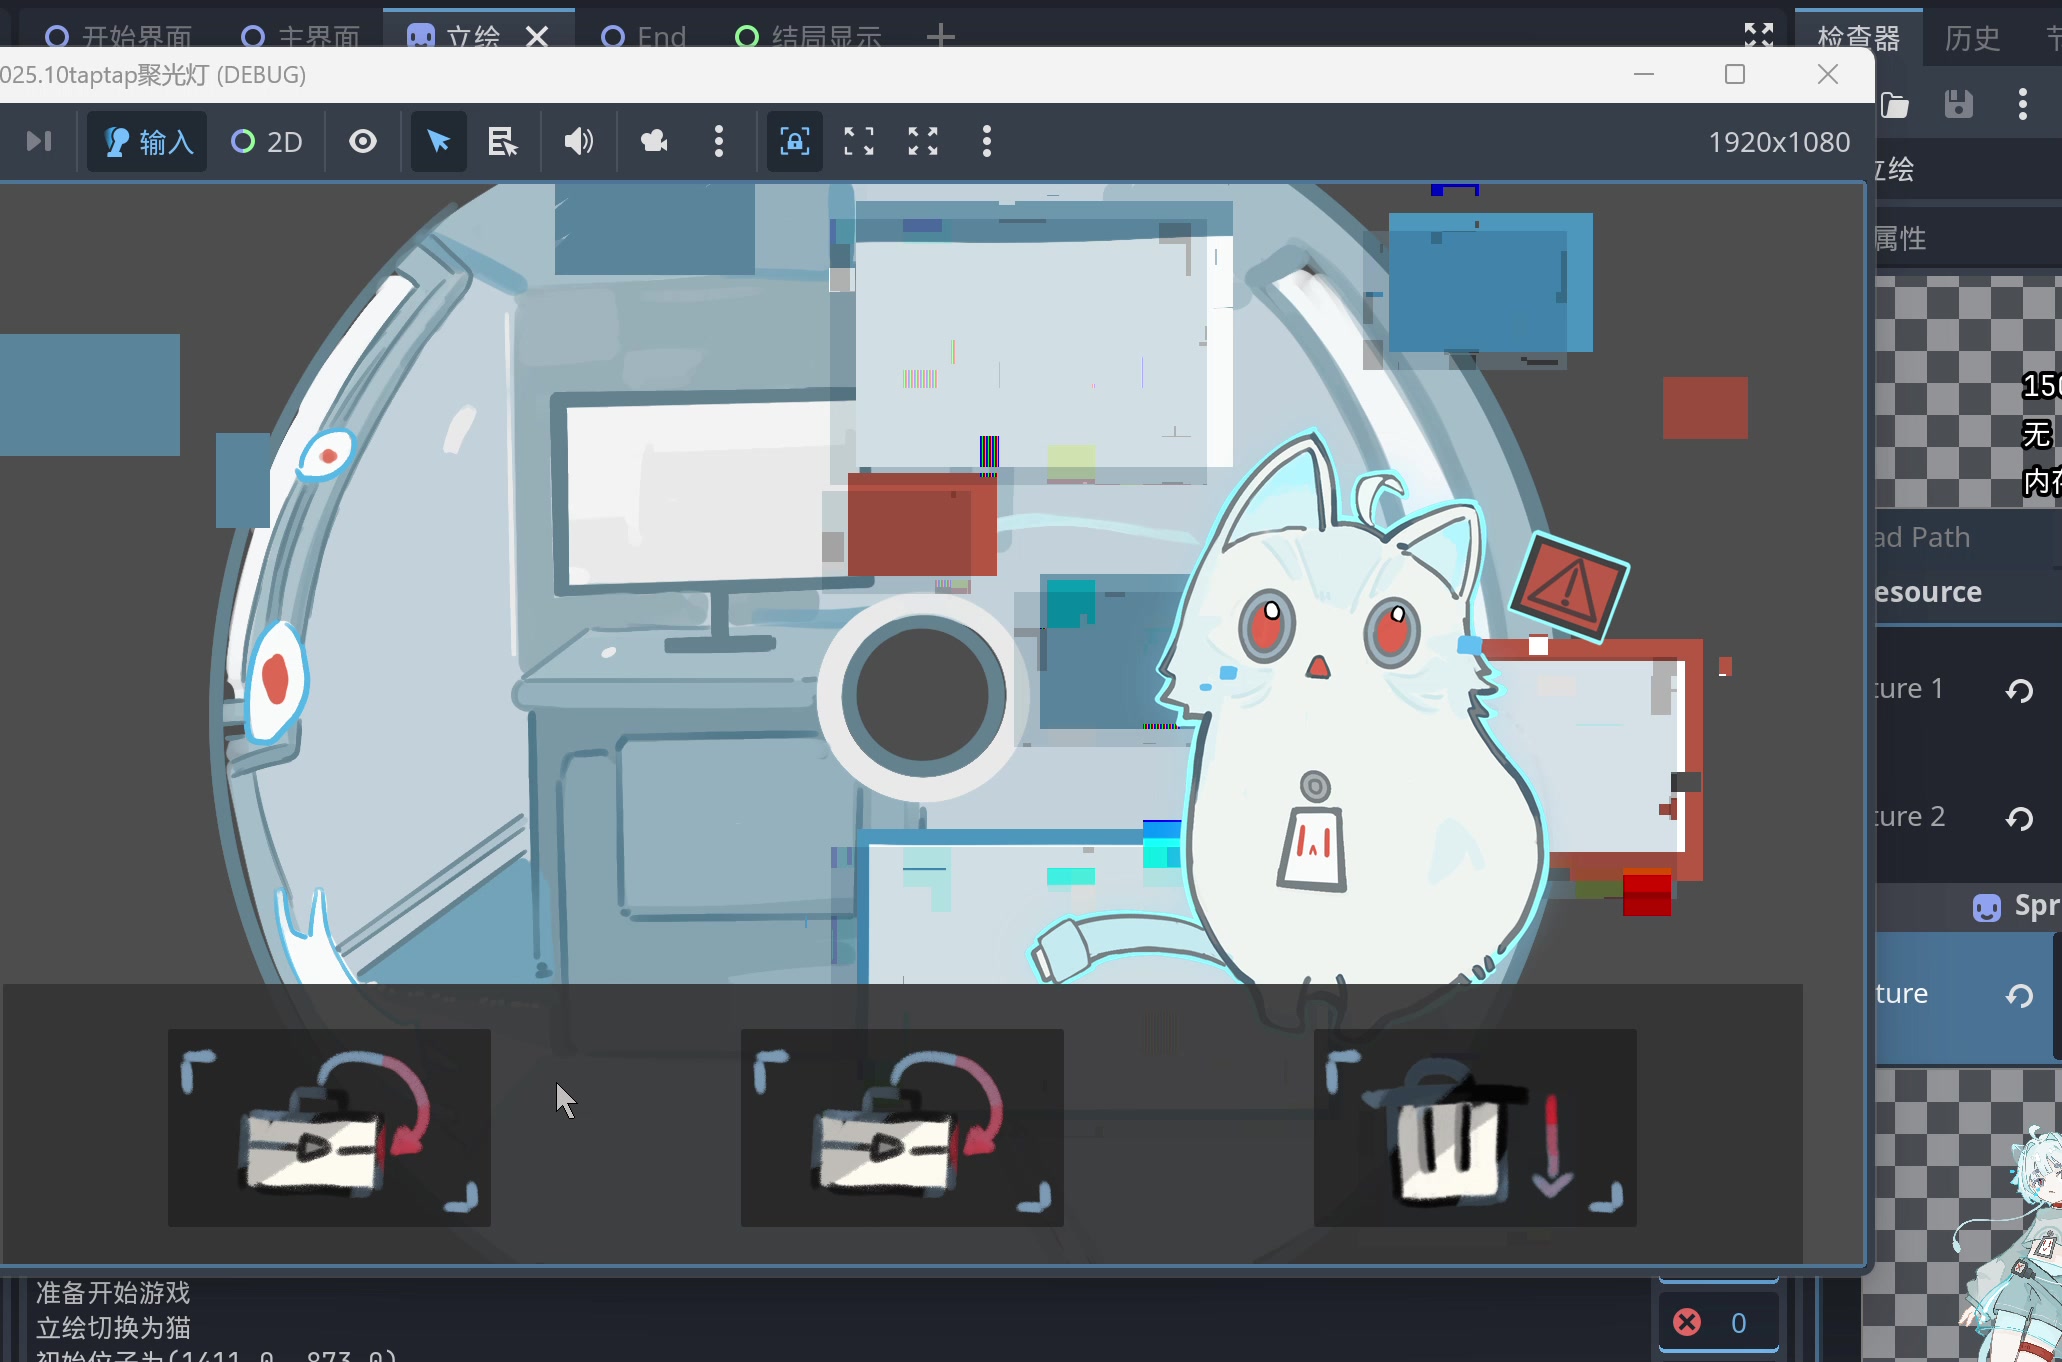Toggle selection visibility eye icon

click(x=363, y=142)
